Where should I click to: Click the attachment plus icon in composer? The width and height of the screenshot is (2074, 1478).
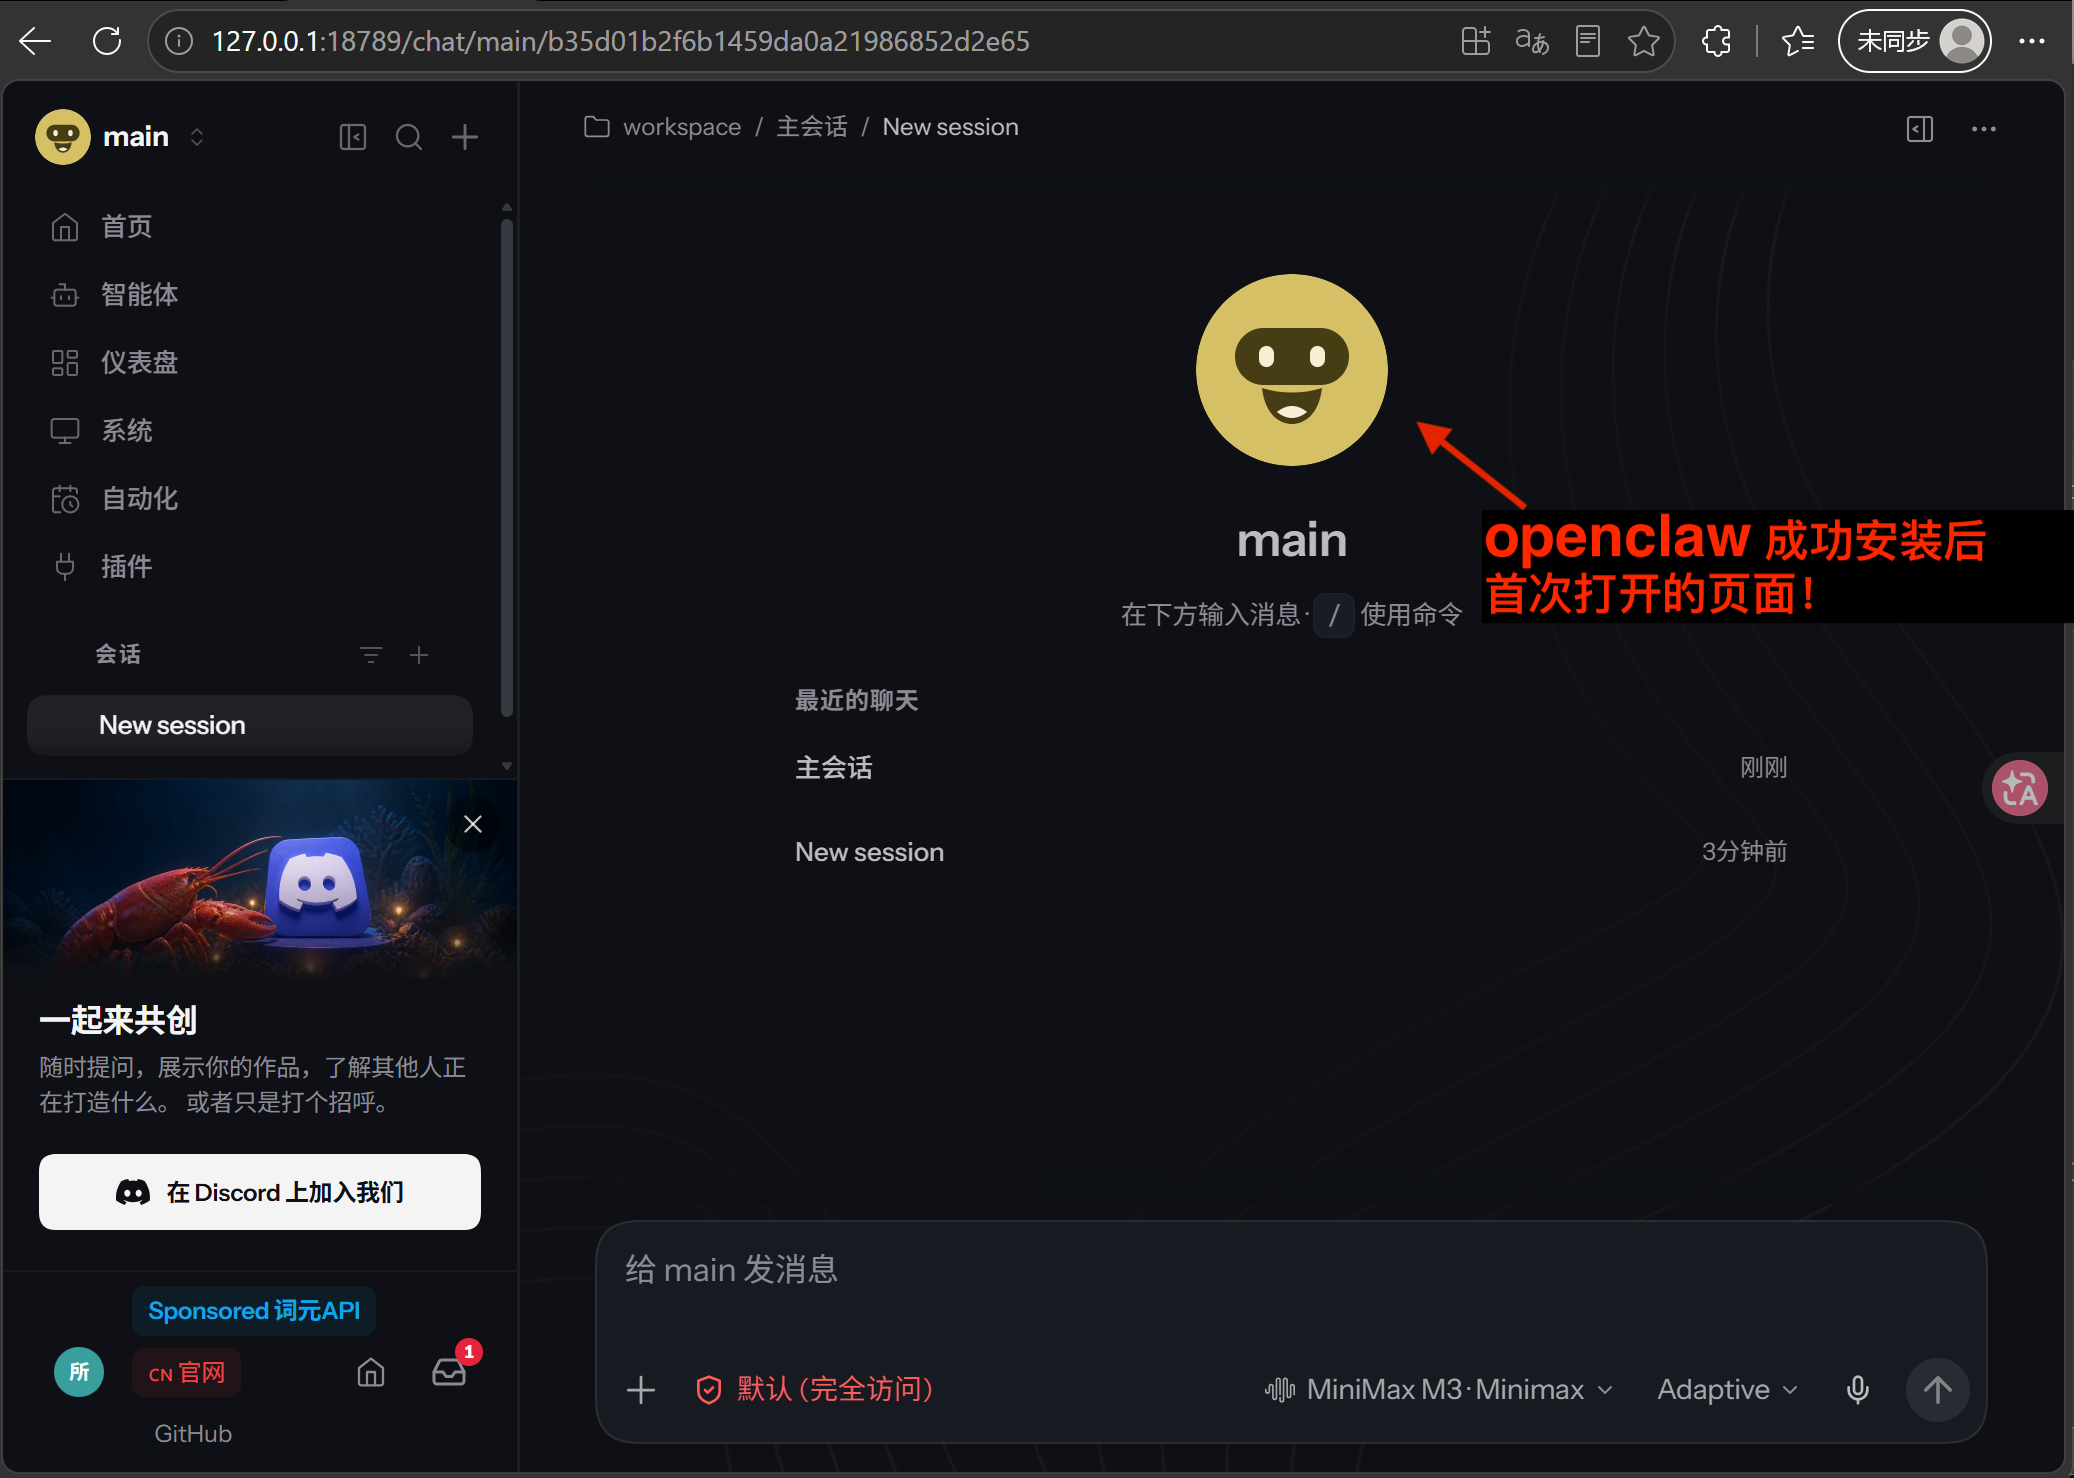pyautogui.click(x=641, y=1390)
